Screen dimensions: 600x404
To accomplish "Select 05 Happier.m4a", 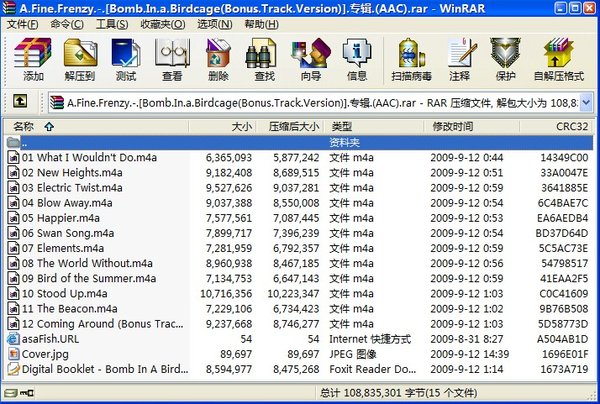I will (60, 218).
